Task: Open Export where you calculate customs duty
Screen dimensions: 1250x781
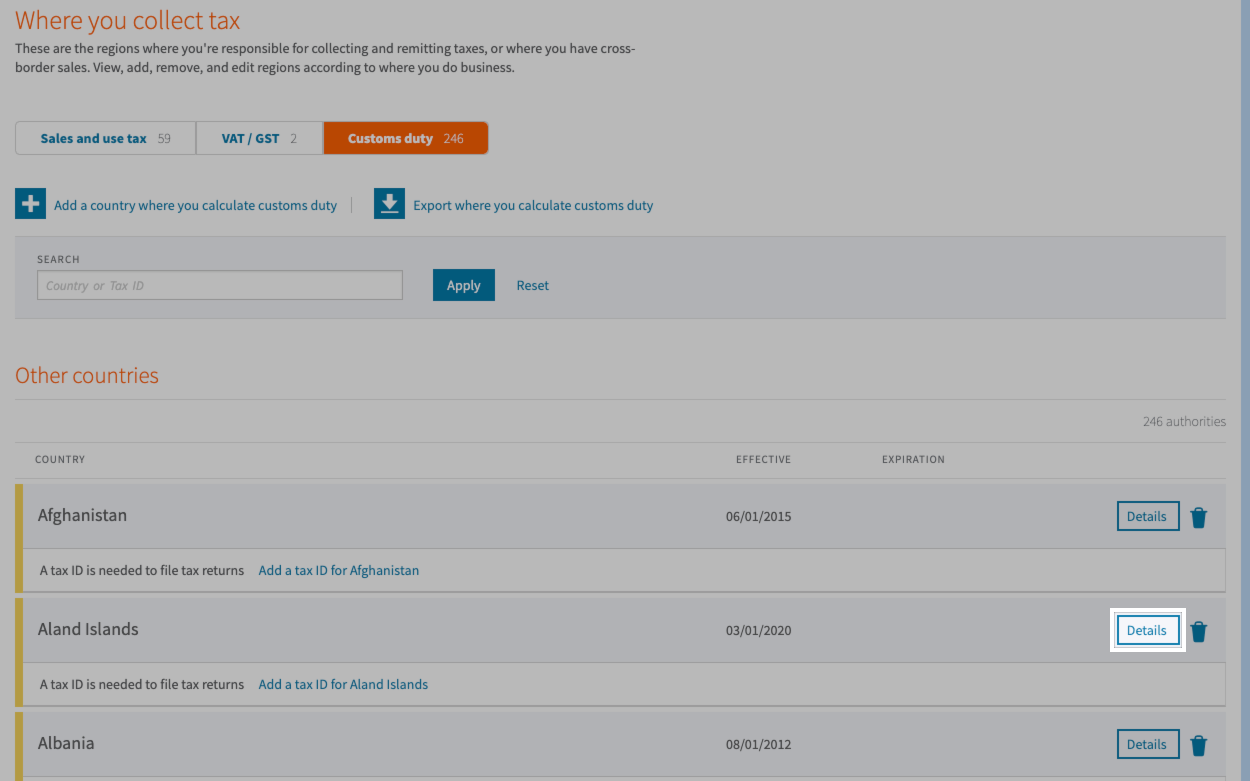Action: [533, 205]
